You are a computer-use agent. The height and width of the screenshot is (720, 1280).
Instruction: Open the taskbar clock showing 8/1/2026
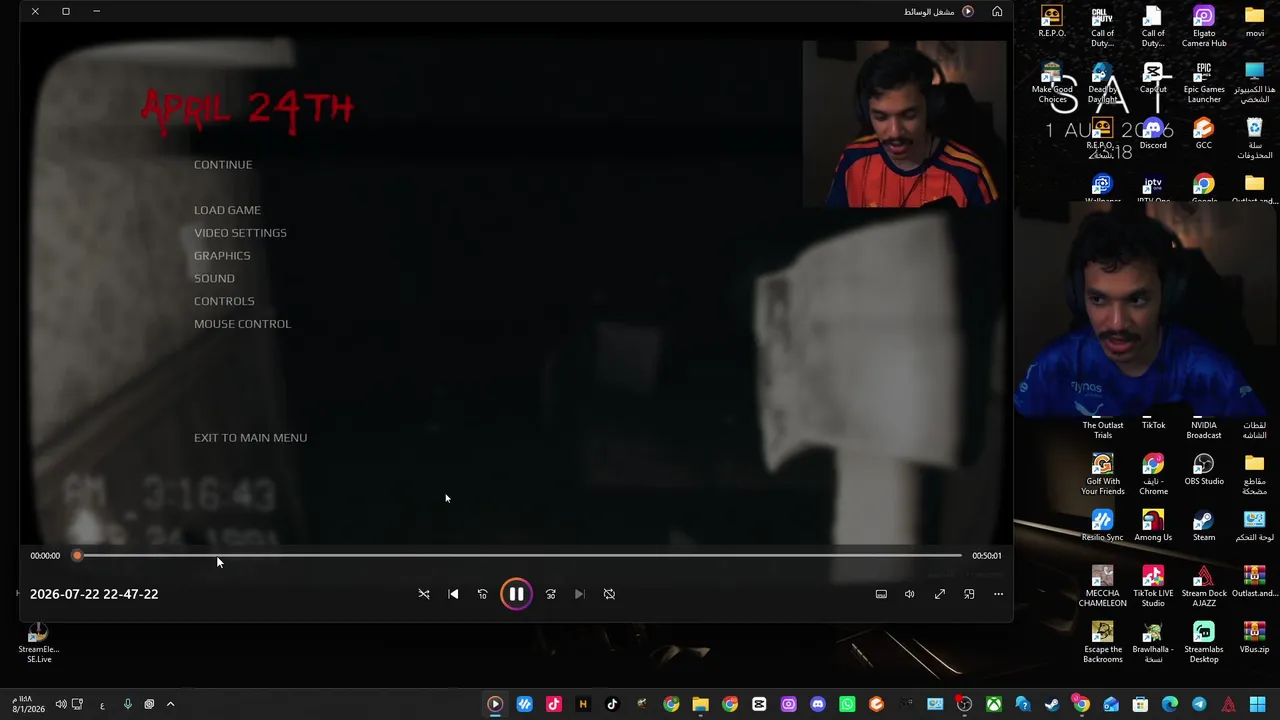[28, 704]
